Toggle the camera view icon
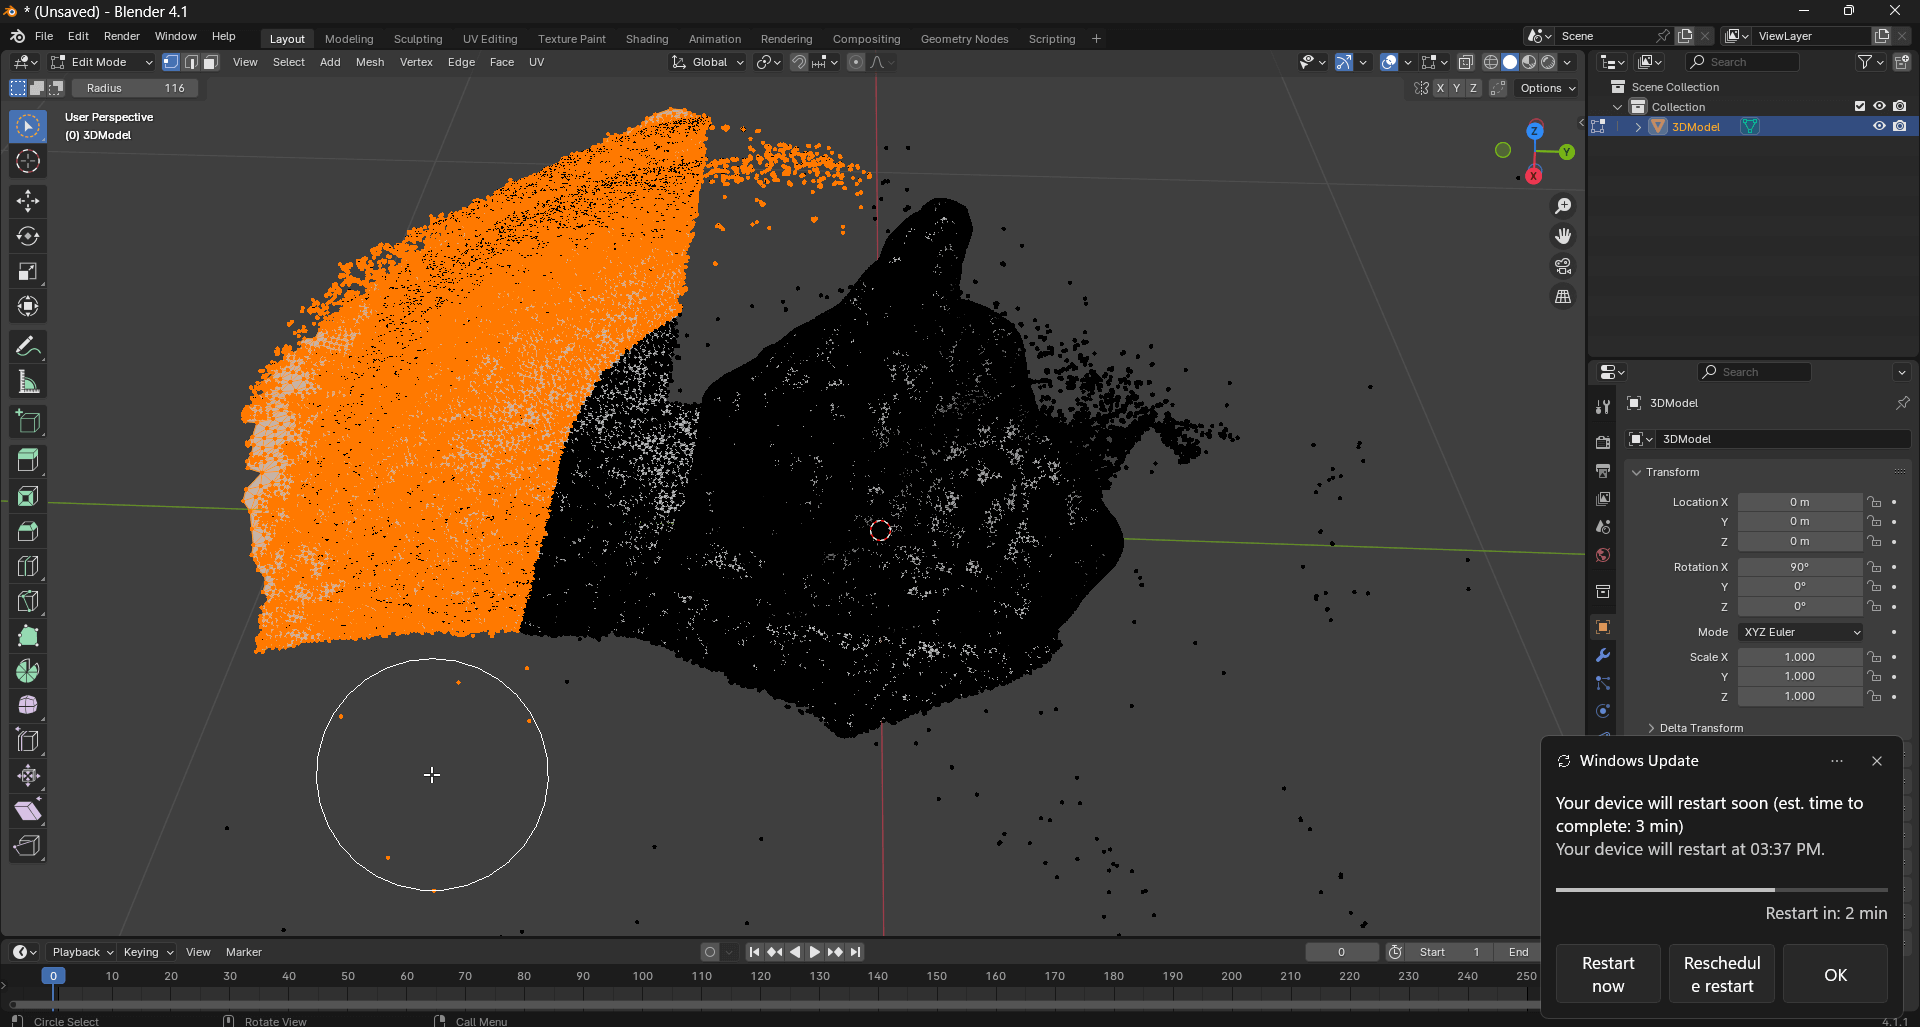The image size is (1920, 1027). click(1563, 266)
